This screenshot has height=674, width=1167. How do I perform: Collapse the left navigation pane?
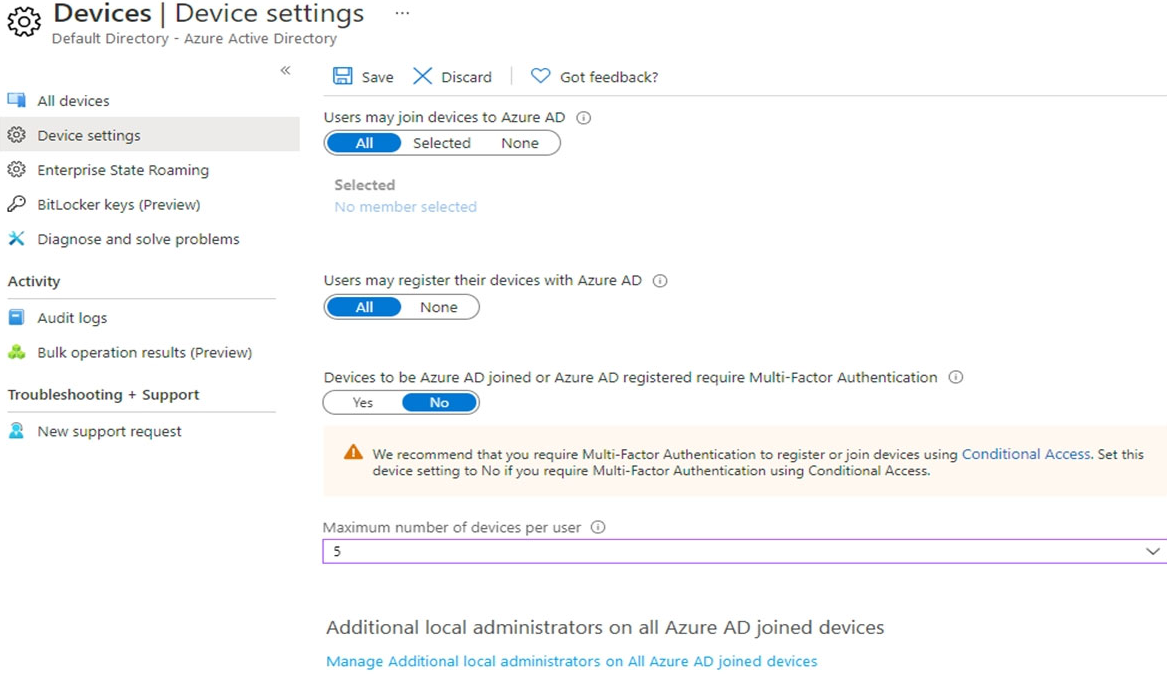tap(285, 70)
